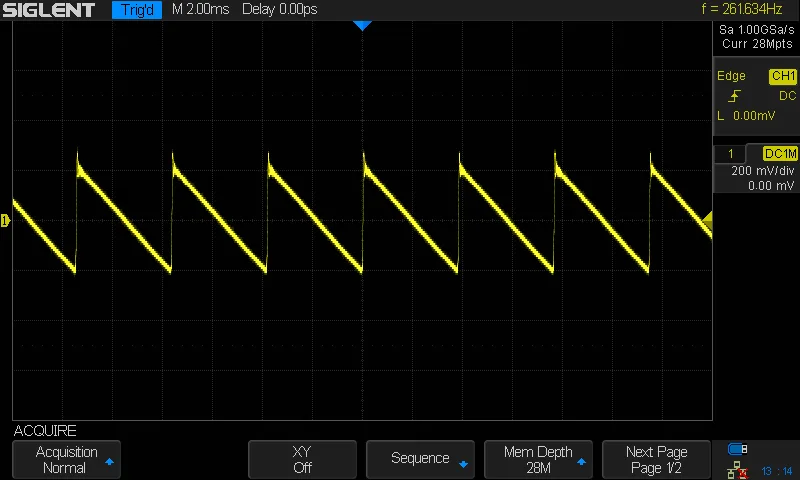Open the Sequence submenu
800x480 pixels.
pyautogui.click(x=420, y=459)
